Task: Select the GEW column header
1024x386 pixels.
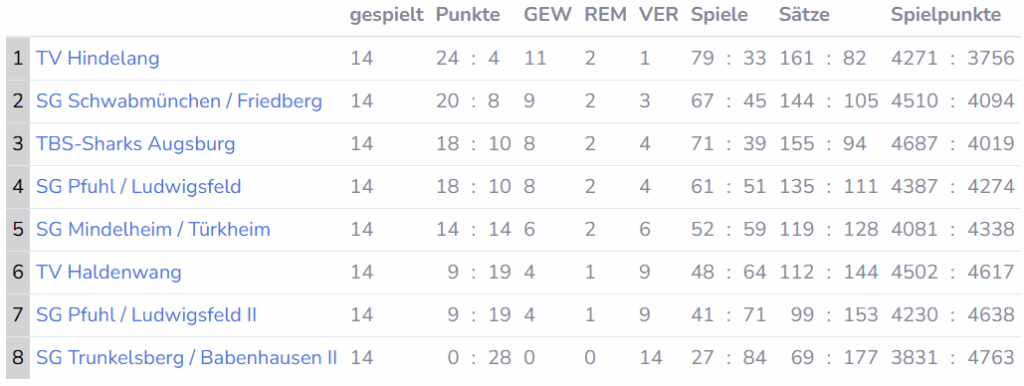Action: pyautogui.click(x=547, y=16)
